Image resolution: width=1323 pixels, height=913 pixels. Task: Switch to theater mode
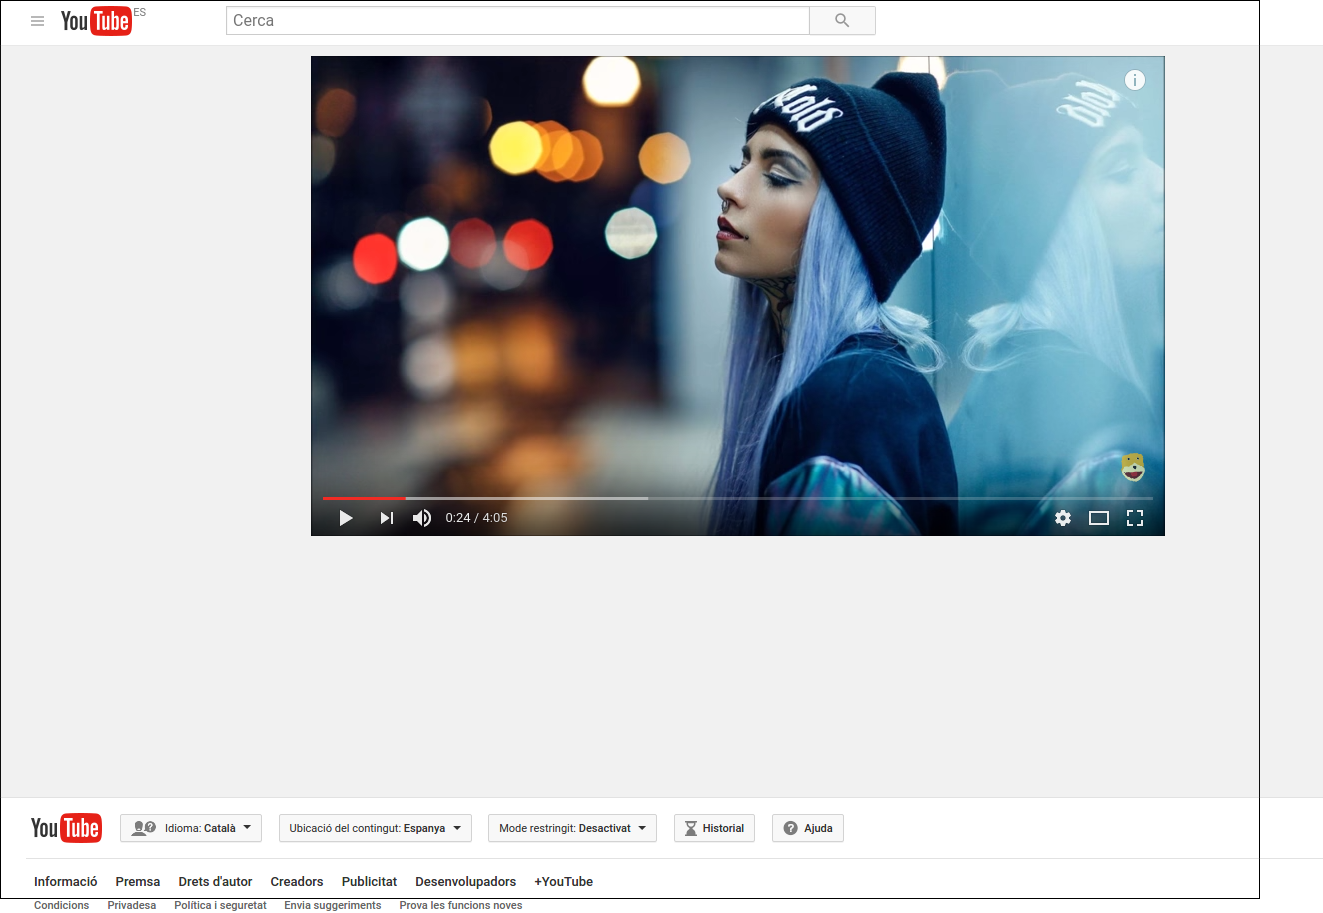coord(1099,518)
